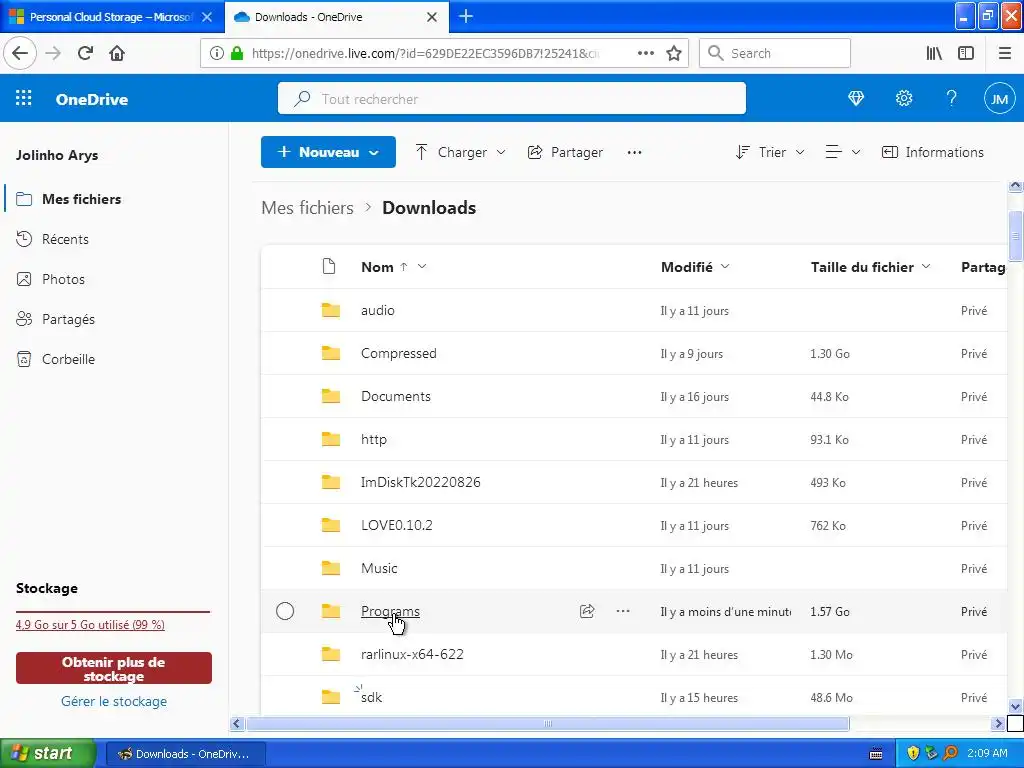Image resolution: width=1024 pixels, height=768 pixels.
Task: Select the Programs row with its circle checkbox
Action: point(285,611)
